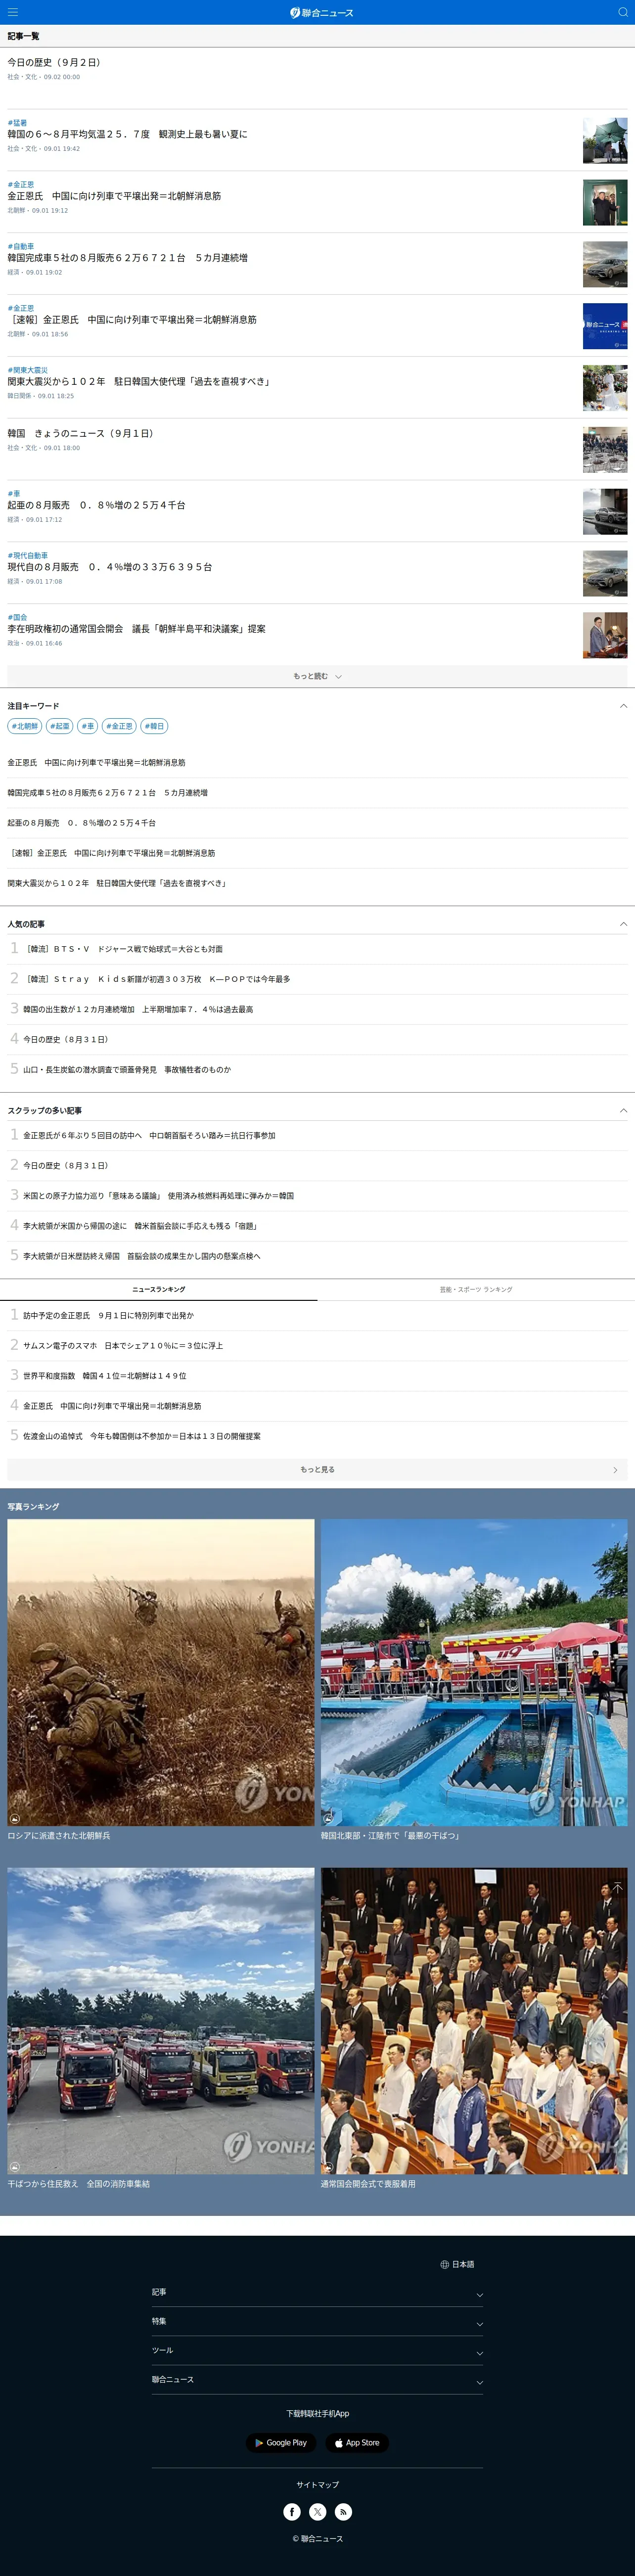Open popular article 韓国の出生数が12カ月連続増加
Image resolution: width=635 pixels, height=2576 pixels.
138,1009
